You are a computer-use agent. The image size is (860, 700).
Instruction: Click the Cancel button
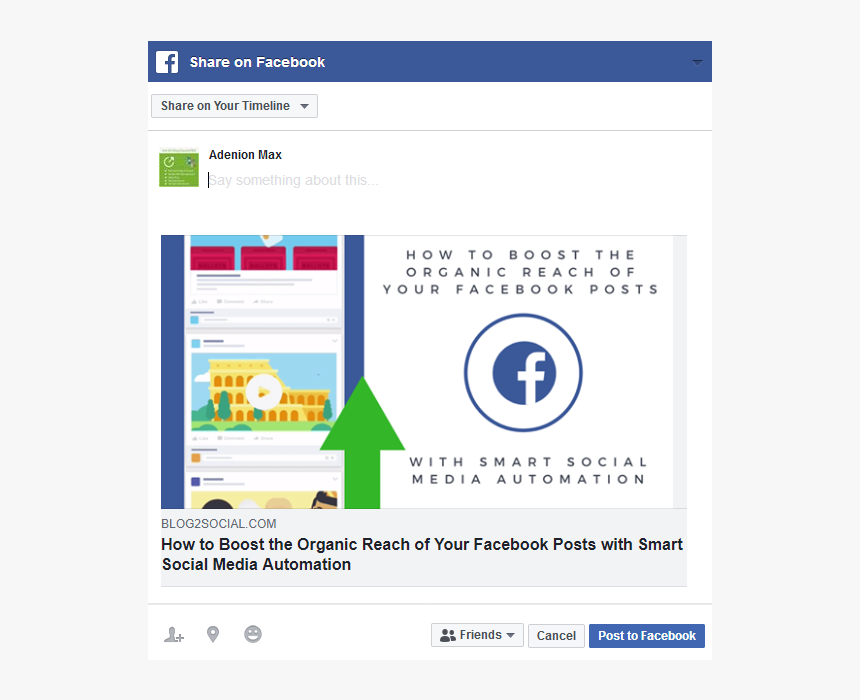(556, 636)
